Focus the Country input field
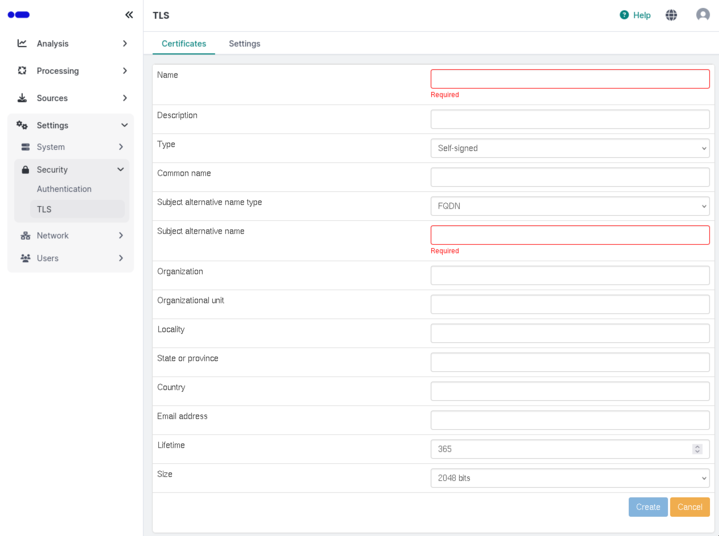This screenshot has width=719, height=536. click(x=570, y=391)
